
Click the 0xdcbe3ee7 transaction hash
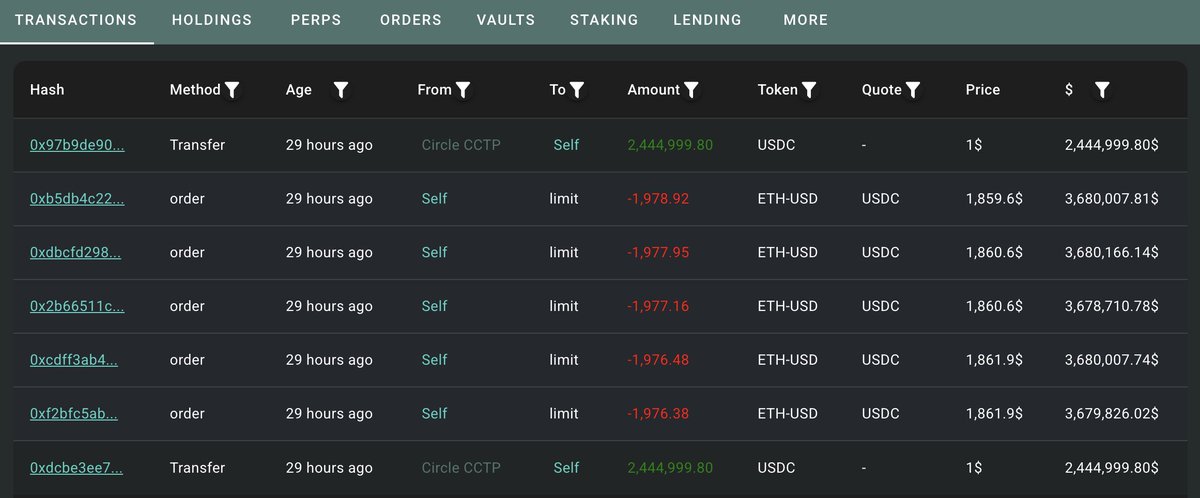(76, 468)
